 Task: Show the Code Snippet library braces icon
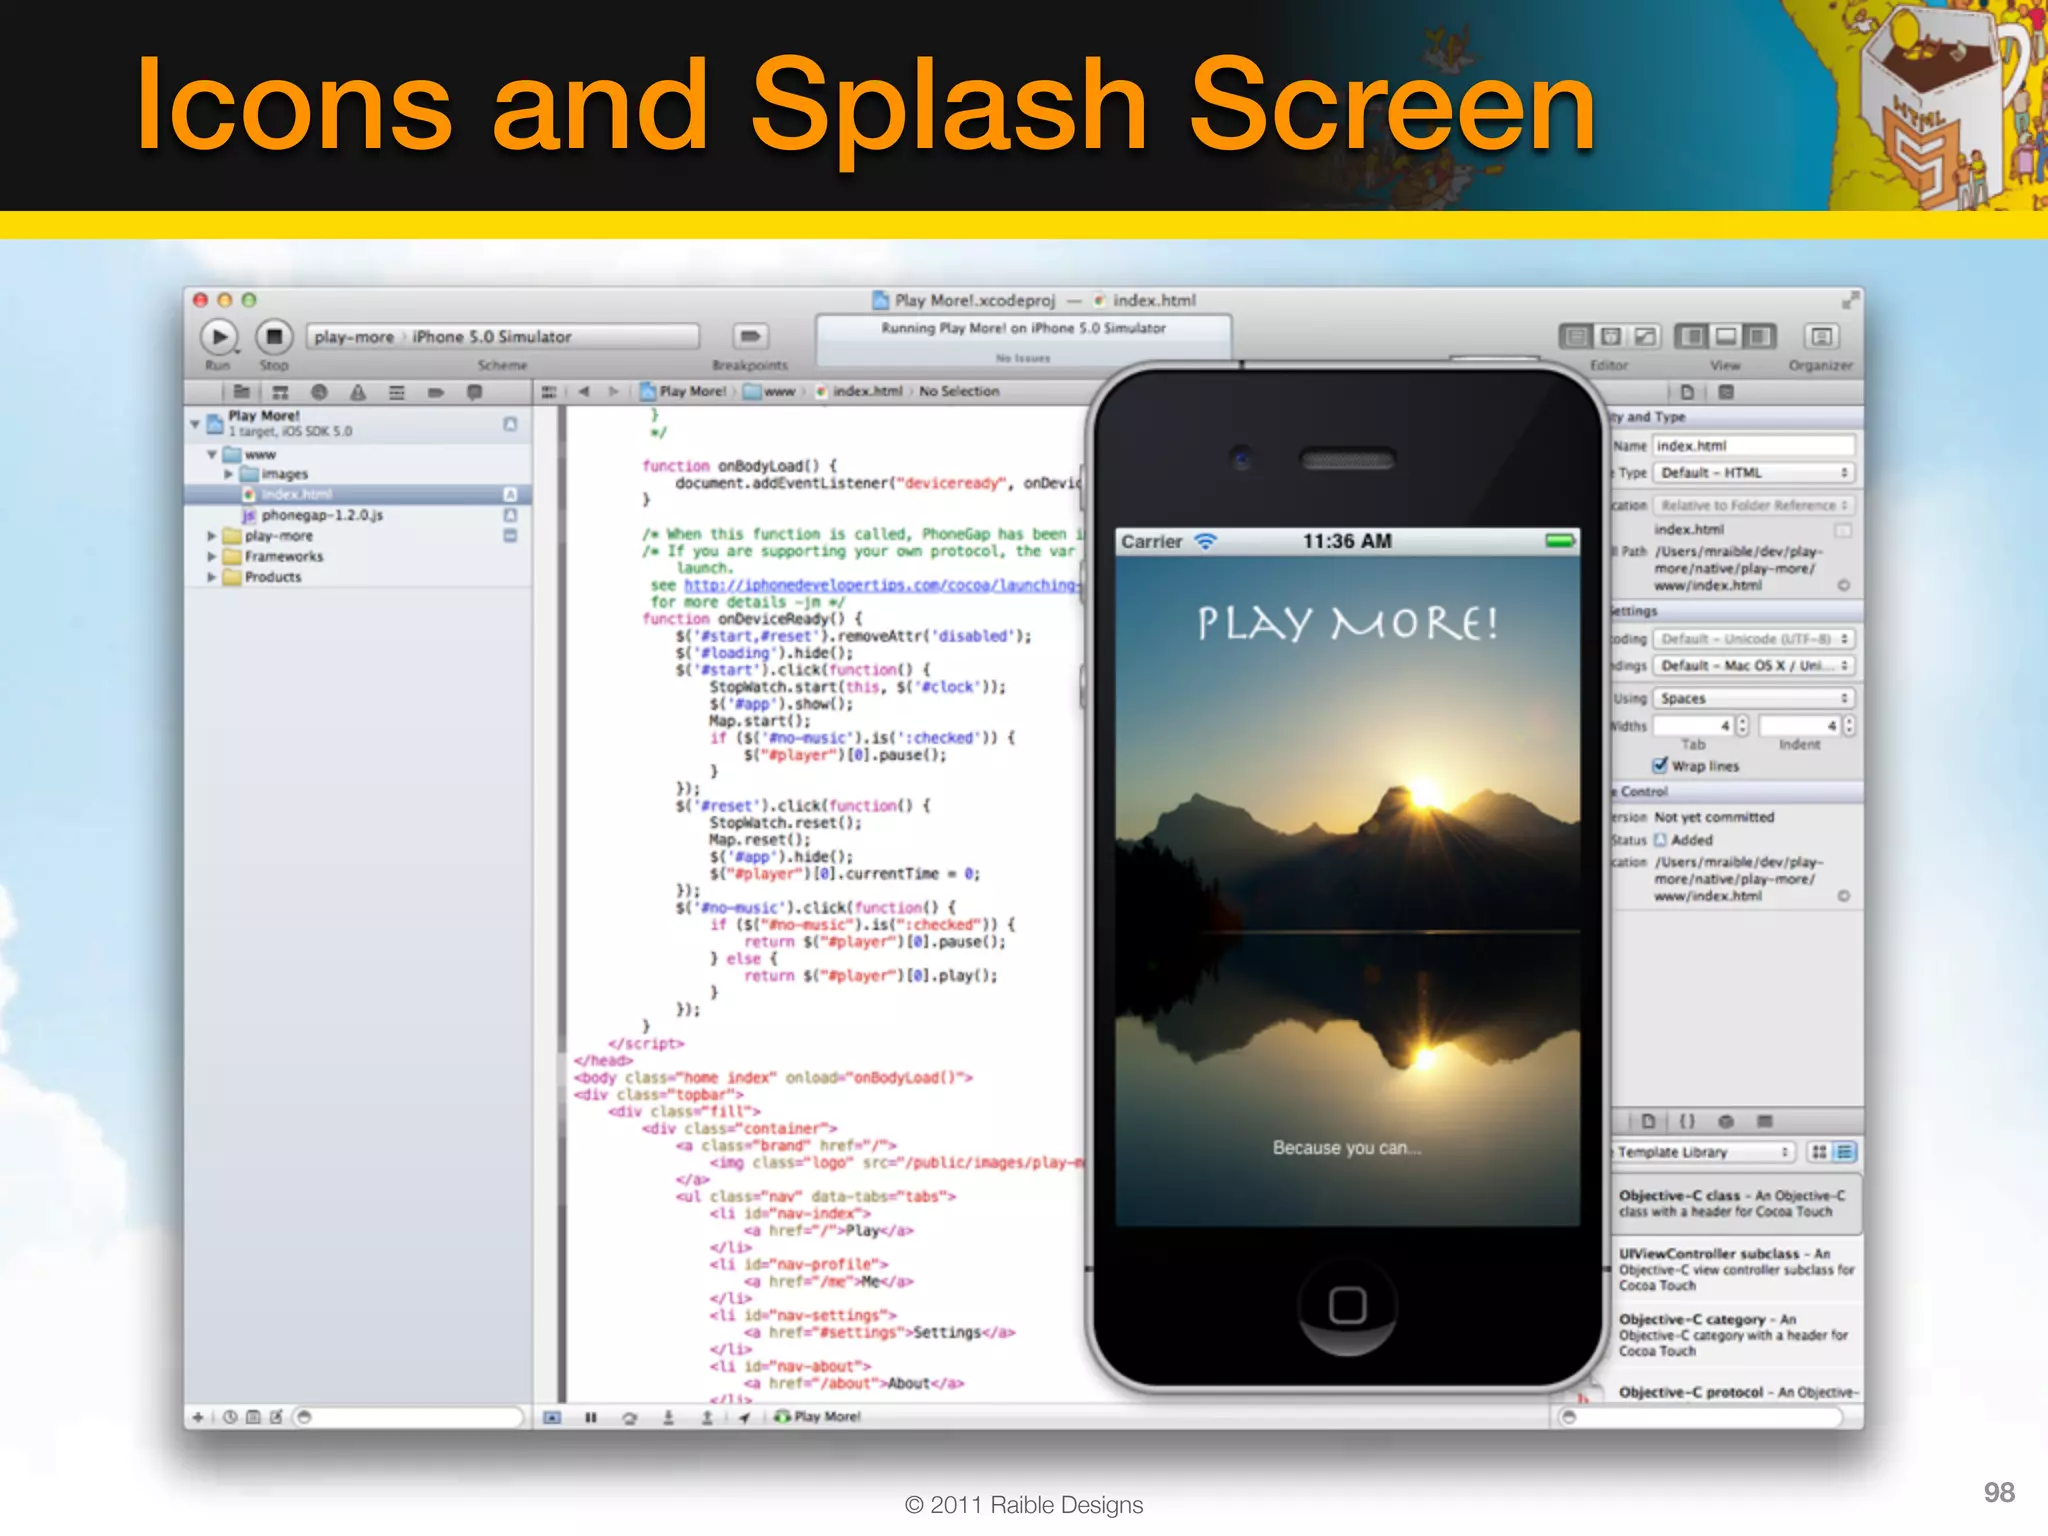tap(1687, 1121)
